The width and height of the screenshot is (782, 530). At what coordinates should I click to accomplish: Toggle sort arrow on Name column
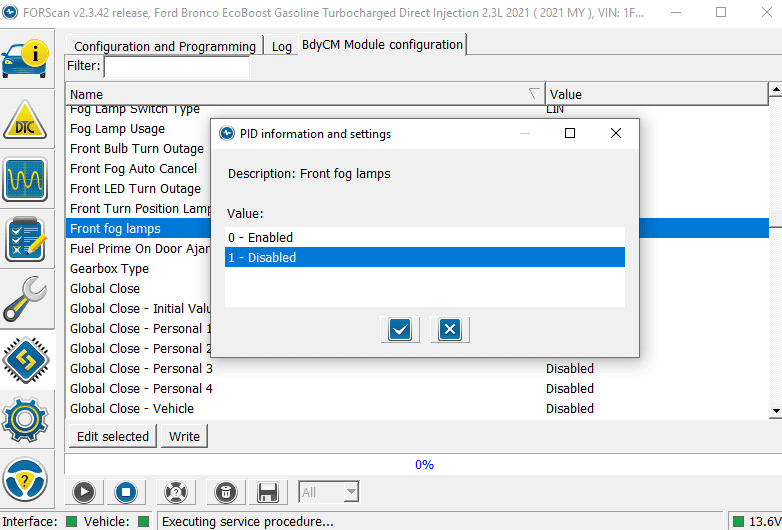(534, 93)
